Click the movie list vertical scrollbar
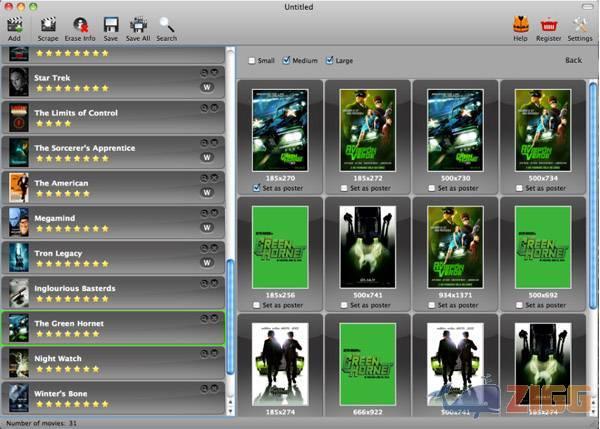600x429 pixels. [231, 315]
